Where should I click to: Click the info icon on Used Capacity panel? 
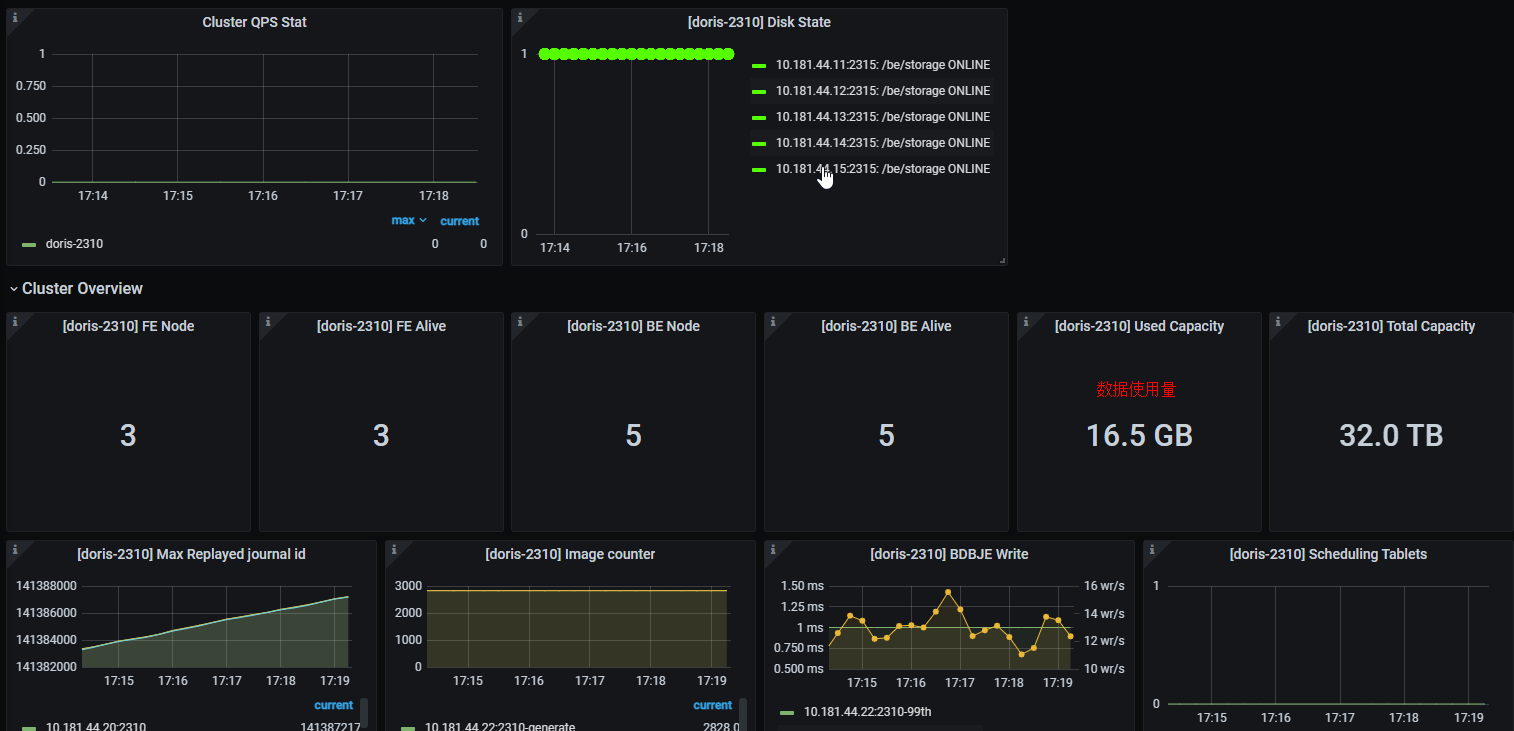1026,320
